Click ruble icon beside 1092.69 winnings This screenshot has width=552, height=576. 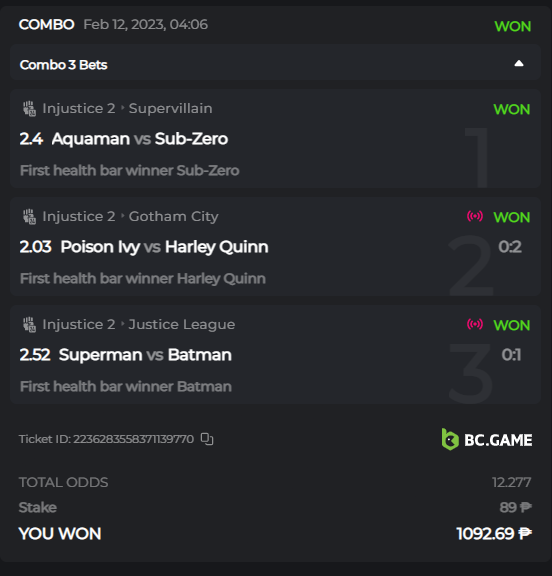coord(525,533)
